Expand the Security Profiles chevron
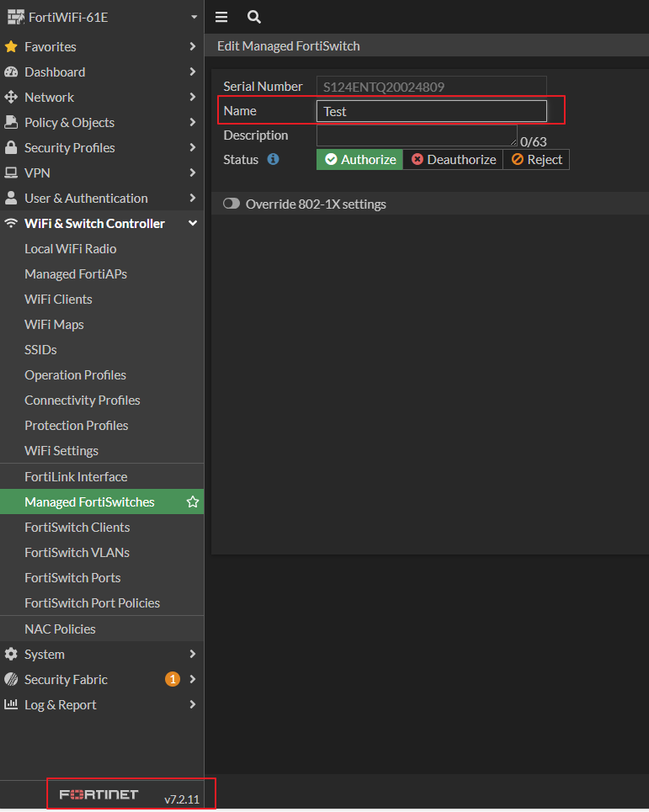 point(193,148)
